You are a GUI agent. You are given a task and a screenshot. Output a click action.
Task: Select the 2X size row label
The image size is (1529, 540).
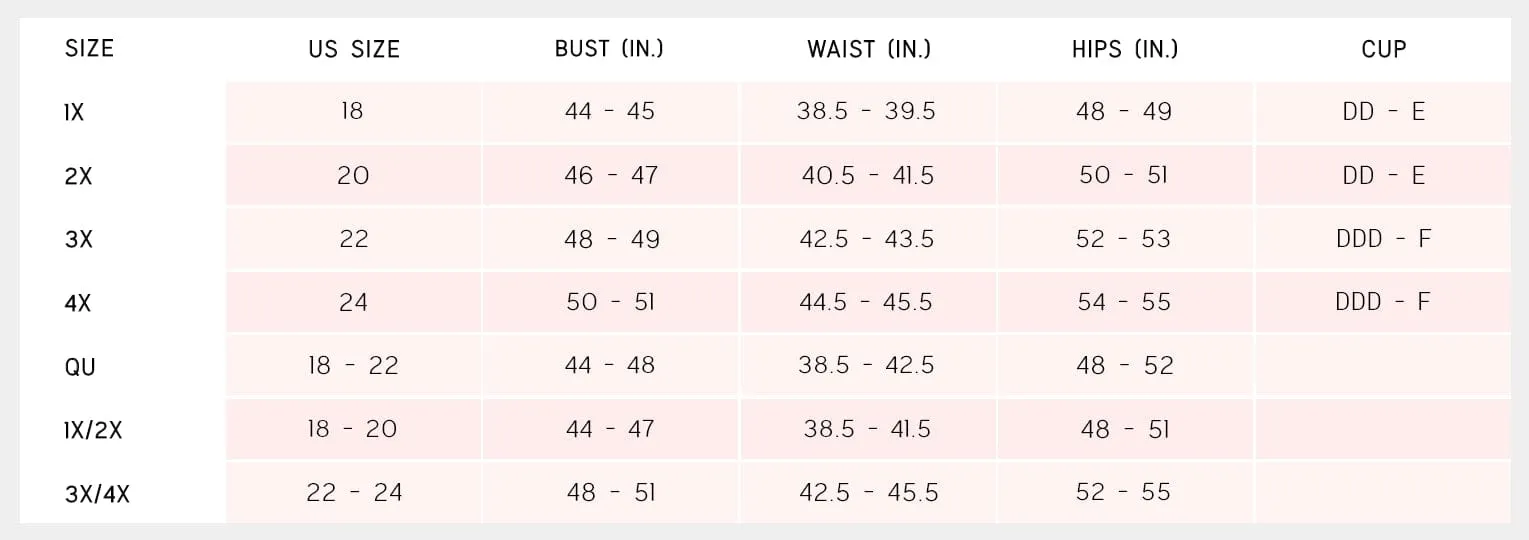[x=78, y=176]
